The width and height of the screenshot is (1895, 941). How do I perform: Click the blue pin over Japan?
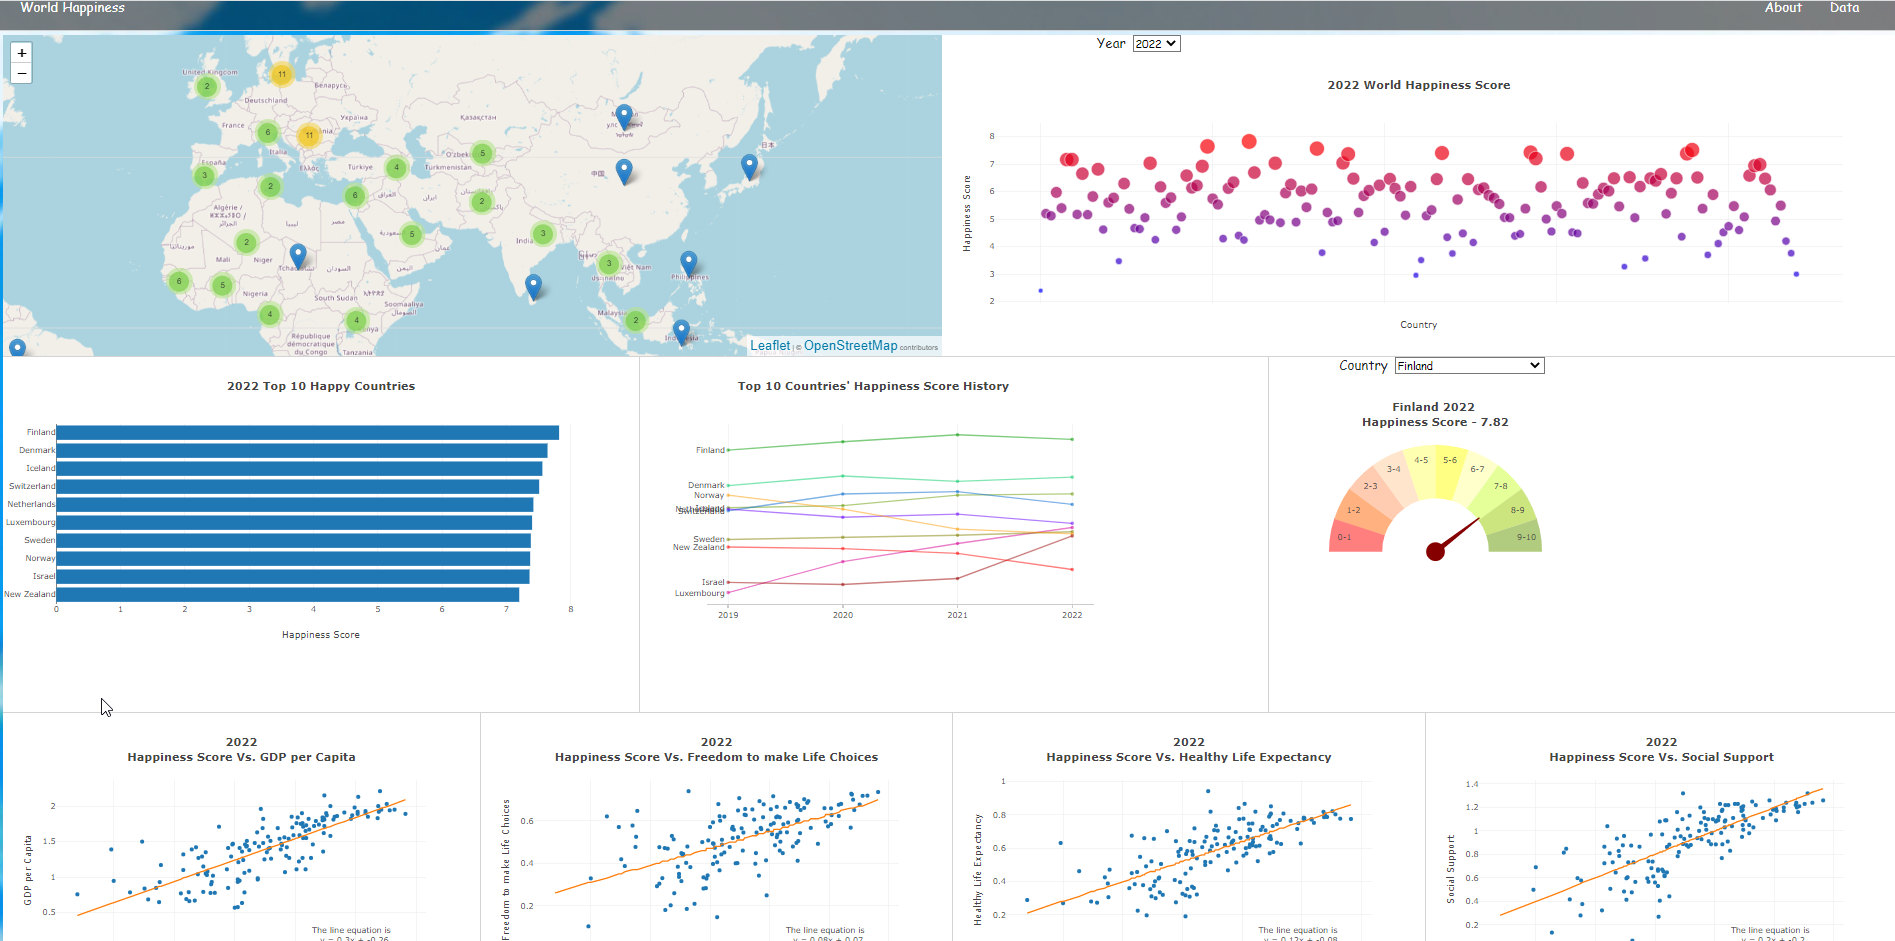coord(749,167)
